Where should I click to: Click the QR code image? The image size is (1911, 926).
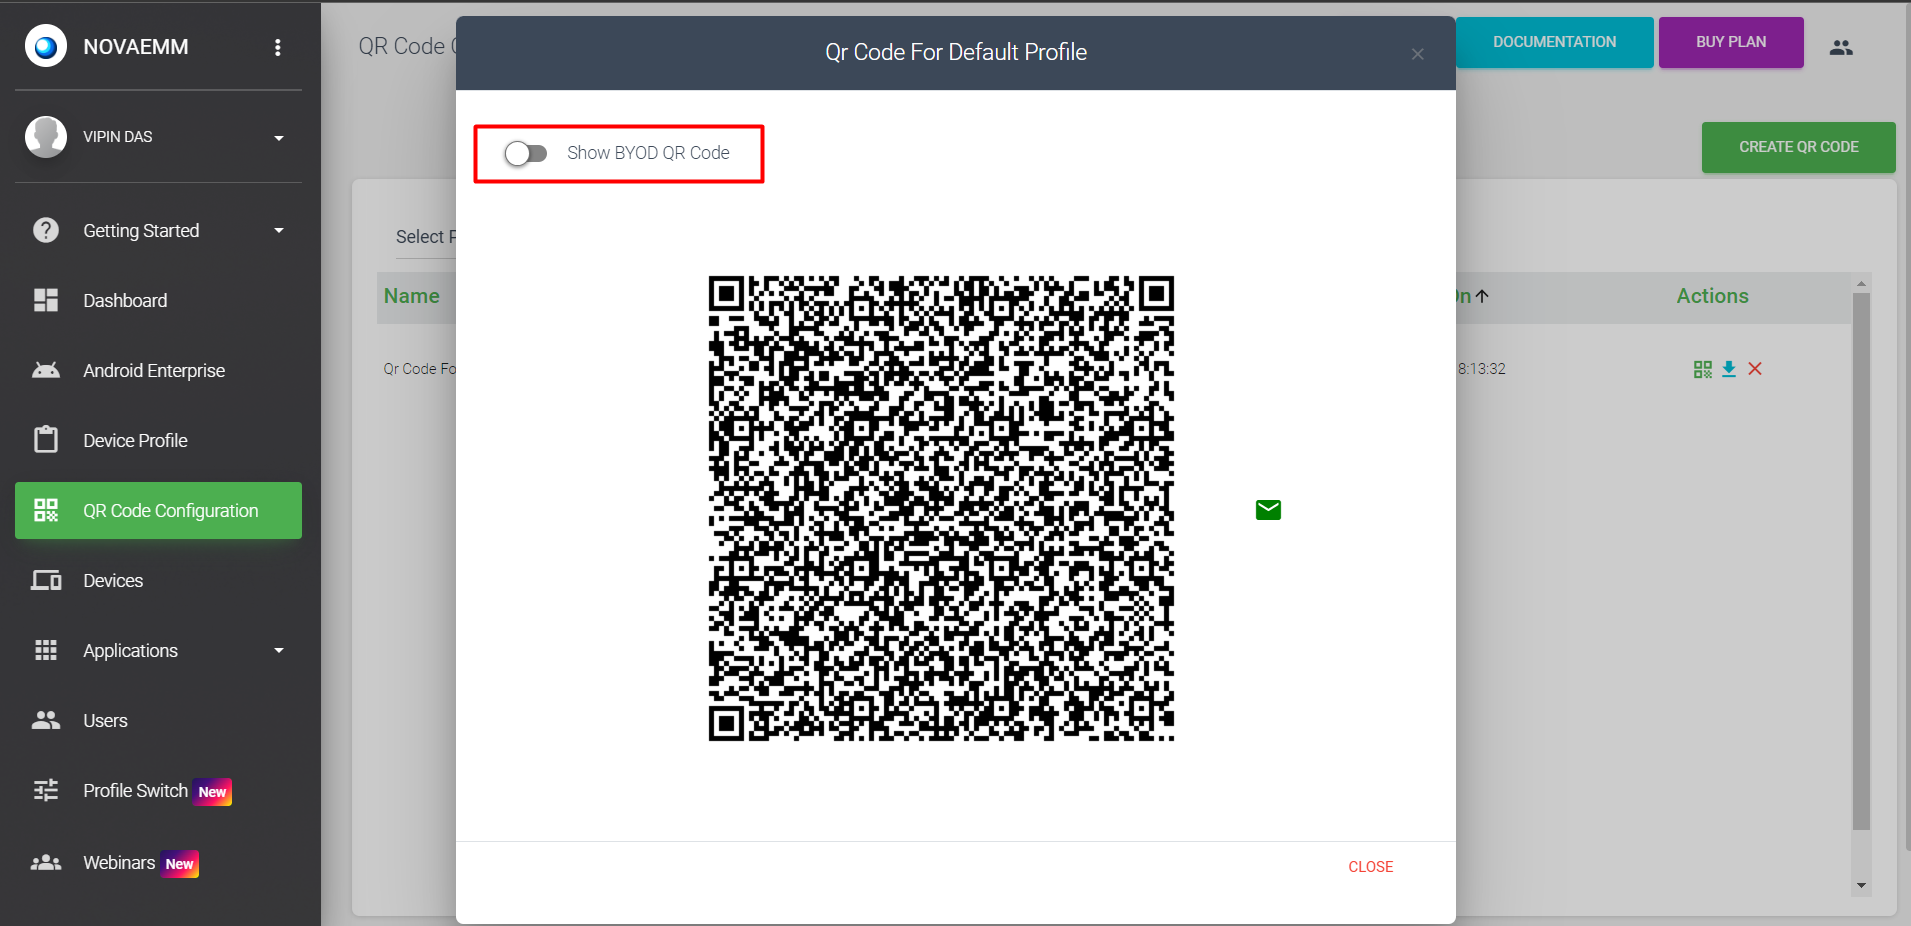pos(941,509)
